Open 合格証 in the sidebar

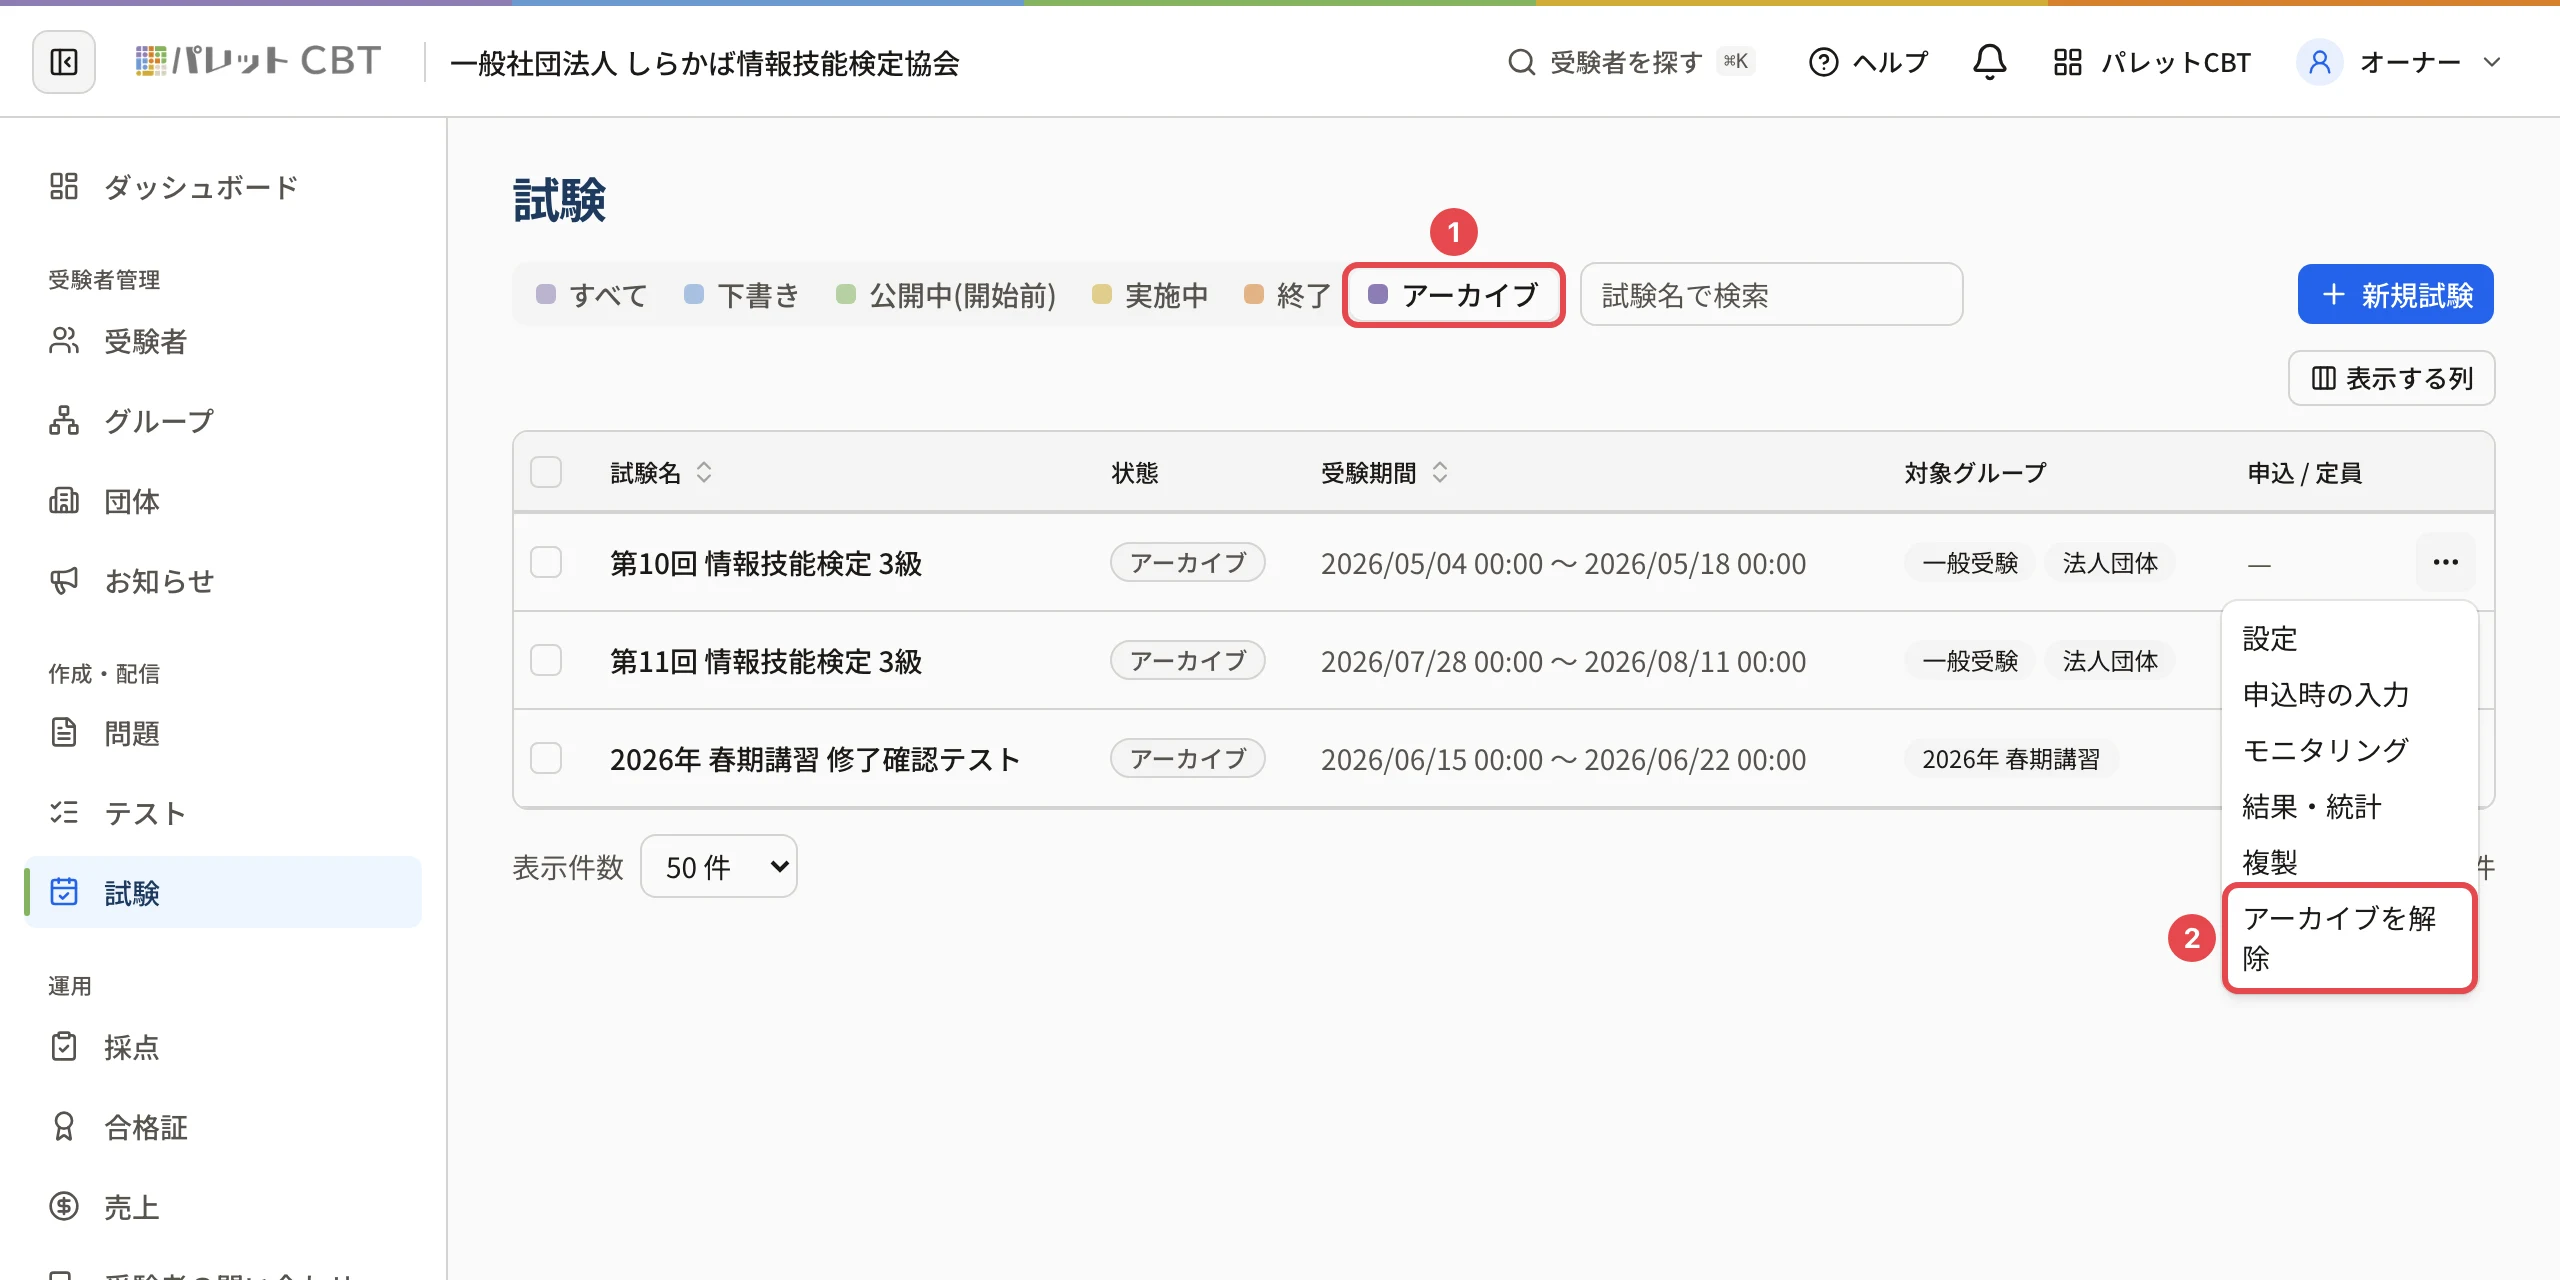click(222, 1127)
